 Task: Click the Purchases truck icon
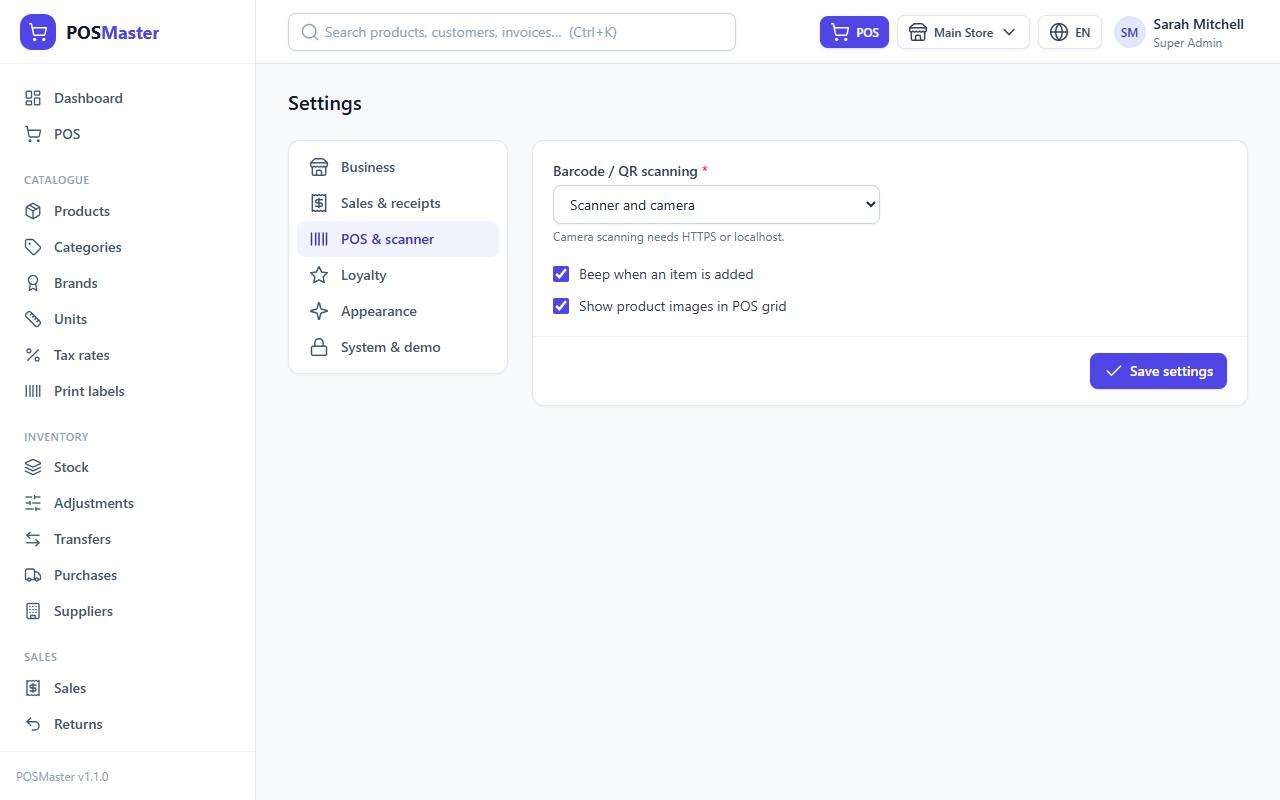[33, 575]
